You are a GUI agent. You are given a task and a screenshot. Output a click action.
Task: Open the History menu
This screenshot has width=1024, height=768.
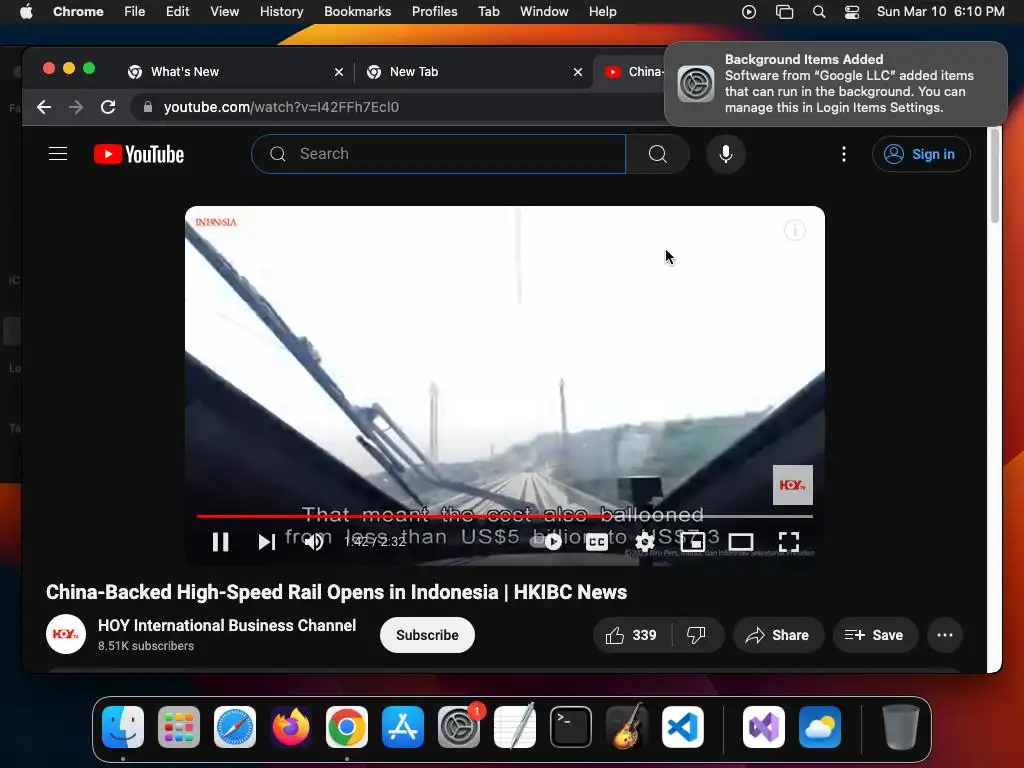coord(281,11)
